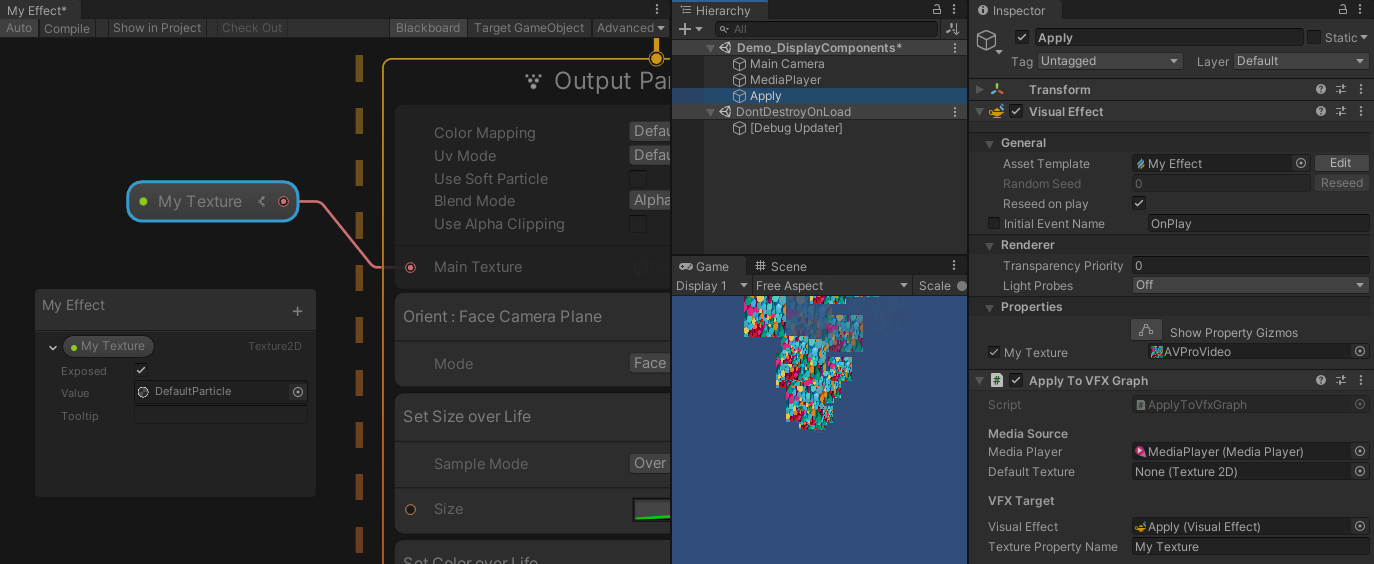
Task: Toggle Hierarchy alphabetical sort icon
Action: point(953,29)
